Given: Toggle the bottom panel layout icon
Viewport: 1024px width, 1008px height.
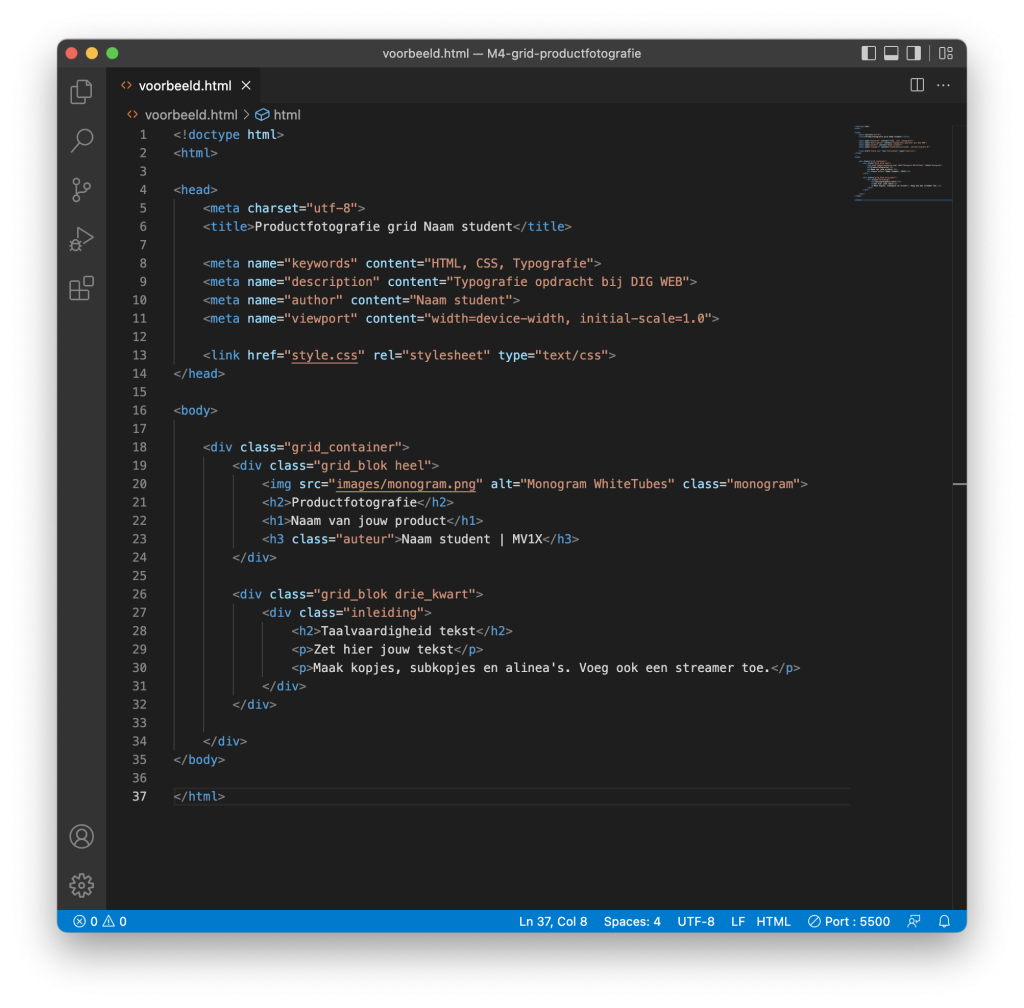Looking at the screenshot, I should pyautogui.click(x=891, y=54).
